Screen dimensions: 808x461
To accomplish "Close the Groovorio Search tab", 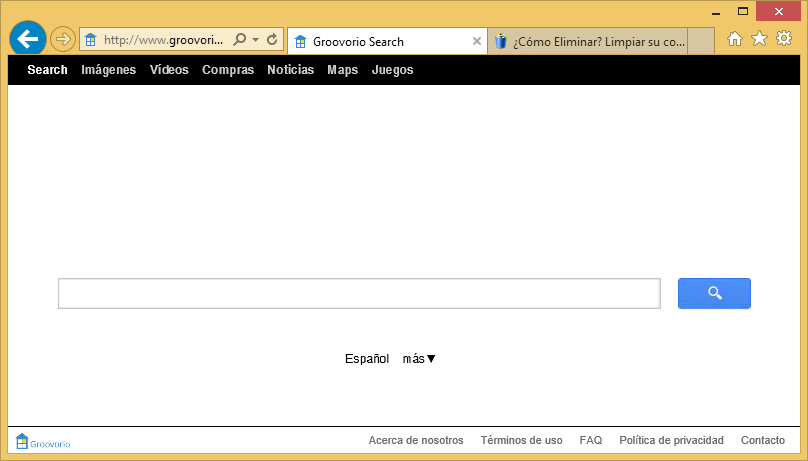I will (477, 41).
